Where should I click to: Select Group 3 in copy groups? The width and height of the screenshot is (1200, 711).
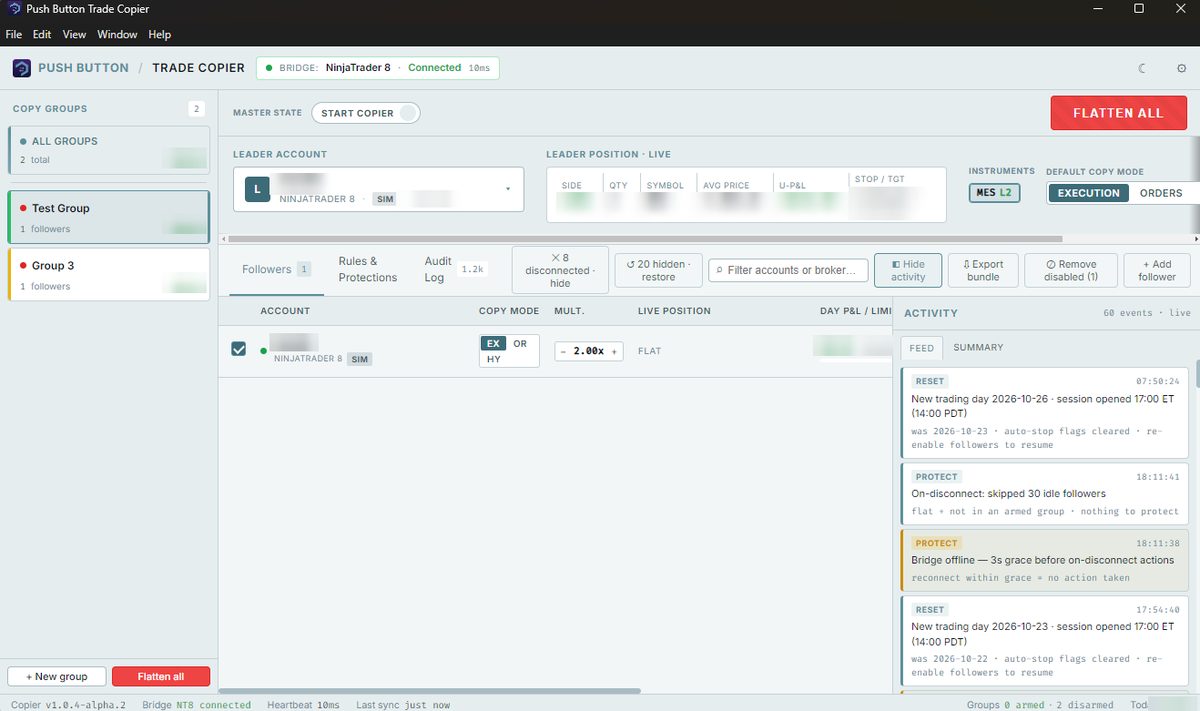pos(109,275)
